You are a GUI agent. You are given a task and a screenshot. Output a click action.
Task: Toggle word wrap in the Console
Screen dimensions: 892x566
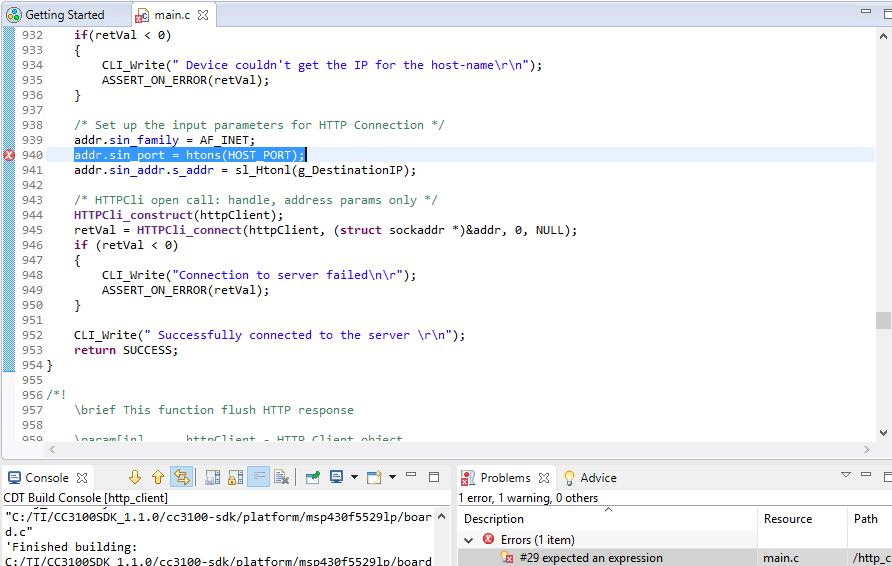[259, 477]
